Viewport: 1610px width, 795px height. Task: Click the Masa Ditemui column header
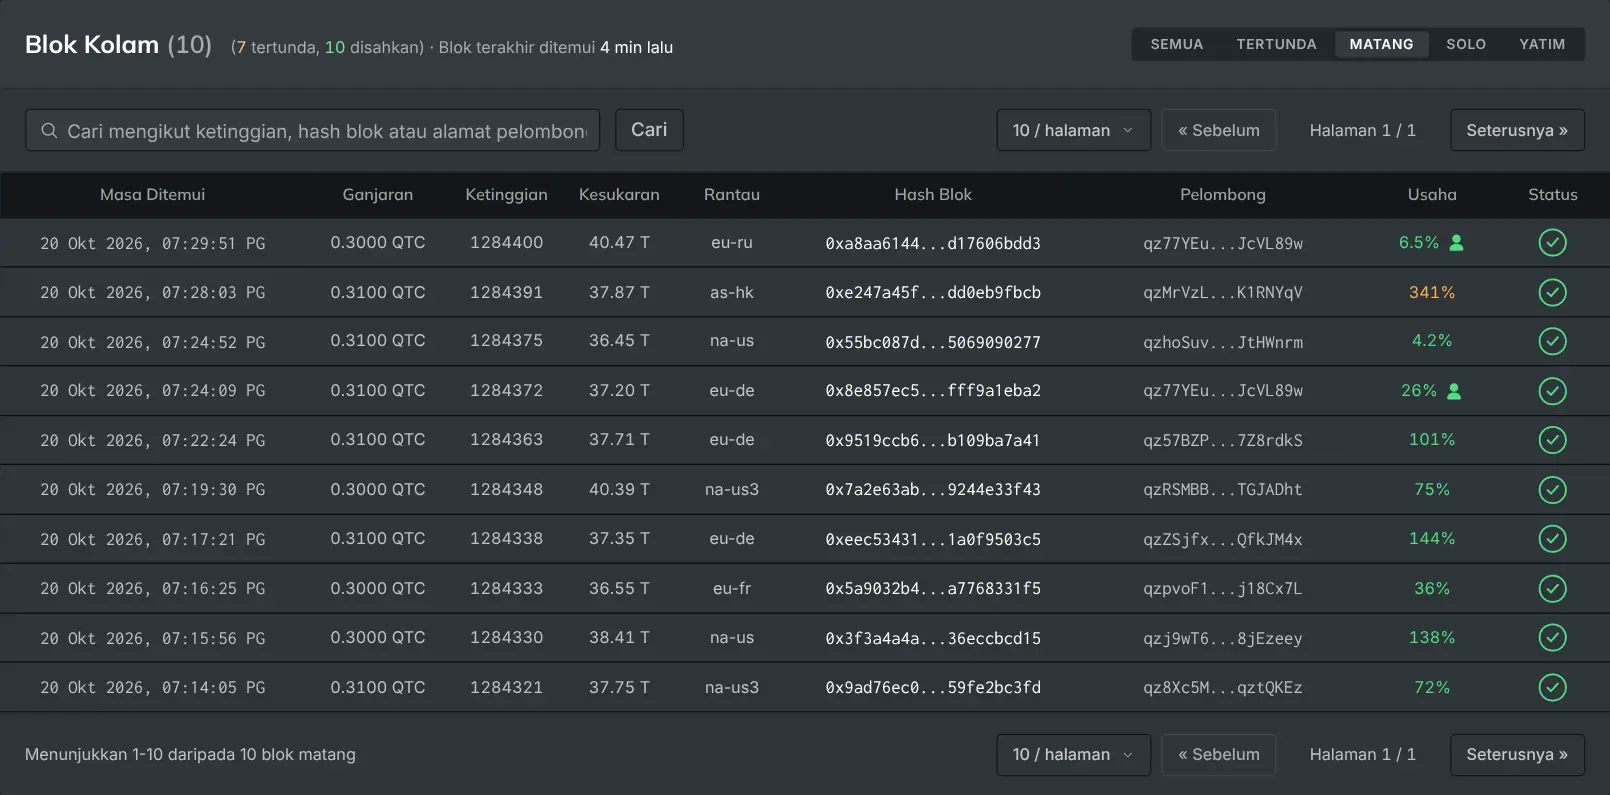[x=152, y=194]
